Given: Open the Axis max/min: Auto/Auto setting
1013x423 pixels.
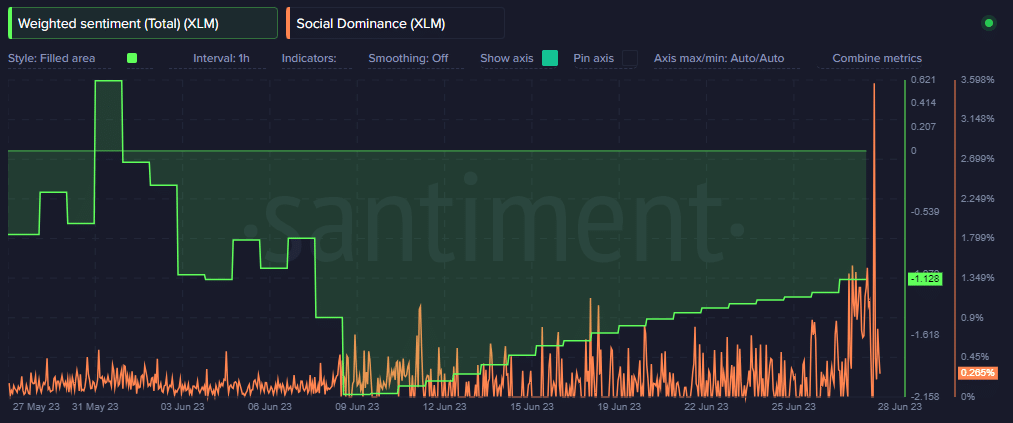Looking at the screenshot, I should pos(719,58).
